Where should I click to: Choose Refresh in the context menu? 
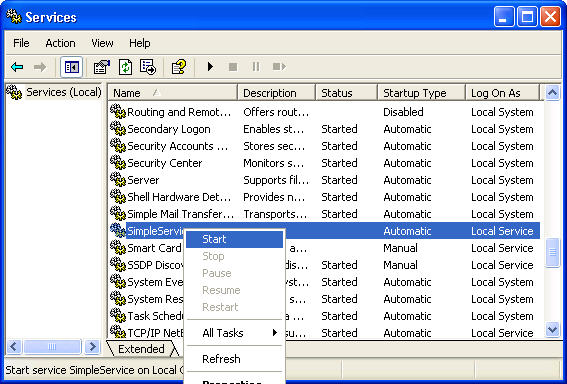pos(234,359)
